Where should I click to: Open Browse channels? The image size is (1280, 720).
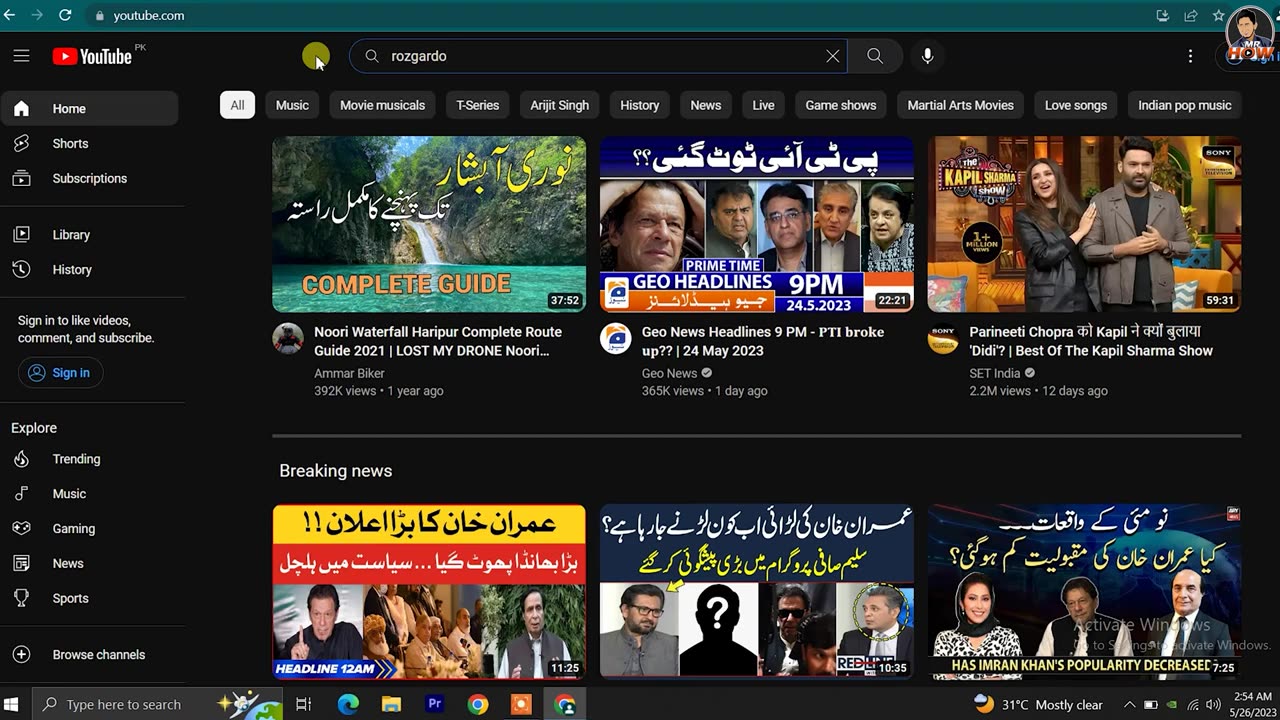[90, 654]
